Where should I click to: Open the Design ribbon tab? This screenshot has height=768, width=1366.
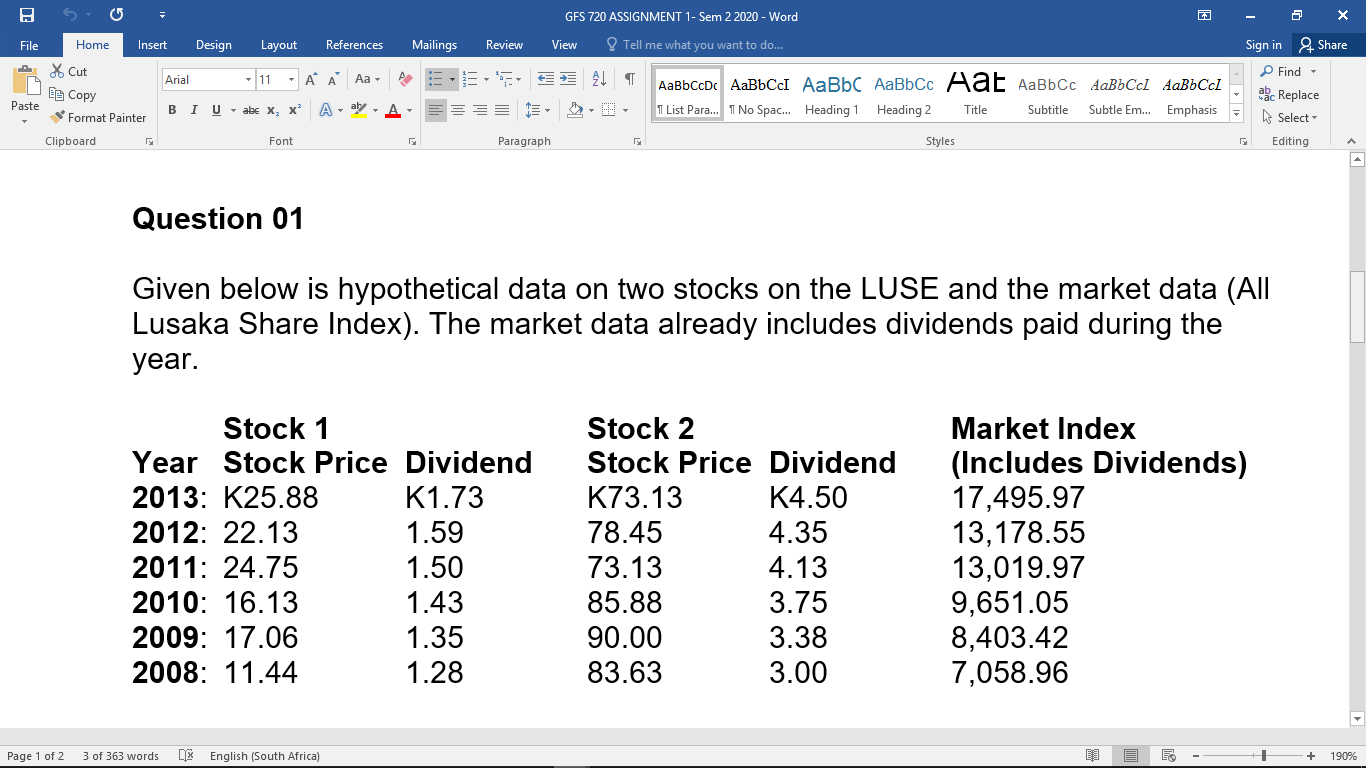click(213, 45)
